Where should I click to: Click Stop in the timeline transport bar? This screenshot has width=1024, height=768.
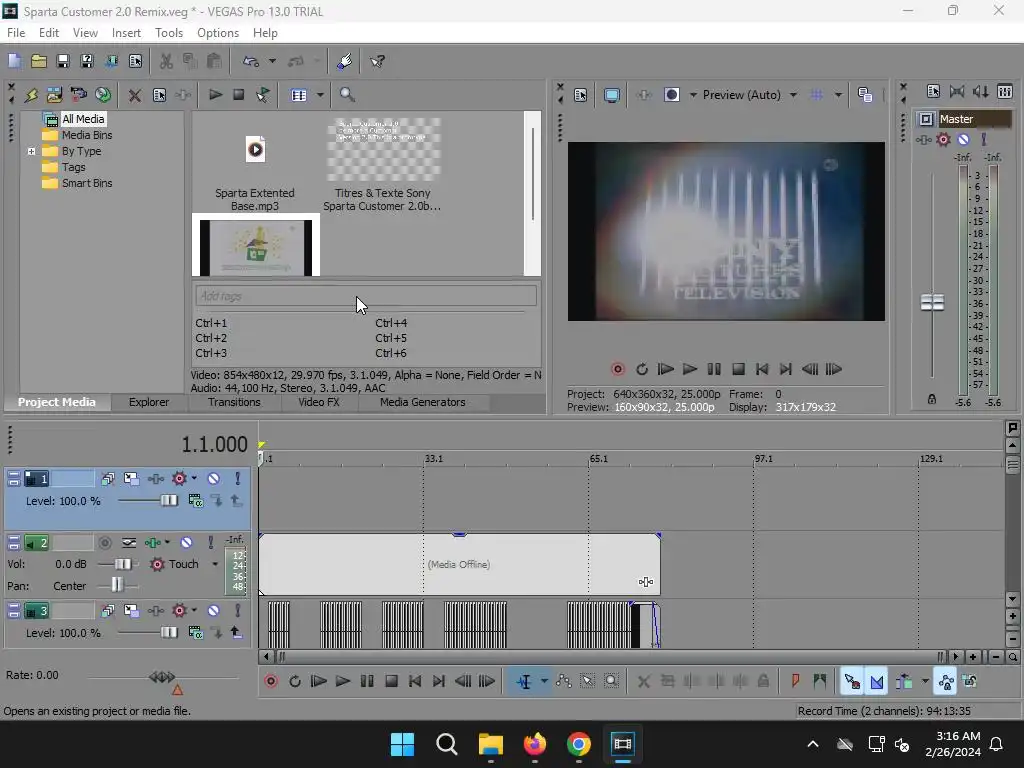[391, 681]
